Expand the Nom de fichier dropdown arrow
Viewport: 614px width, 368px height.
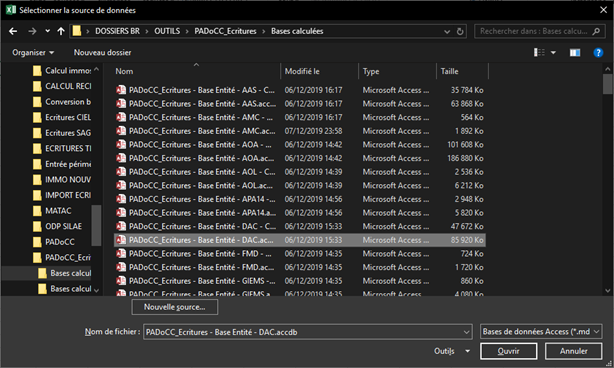pyautogui.click(x=467, y=332)
